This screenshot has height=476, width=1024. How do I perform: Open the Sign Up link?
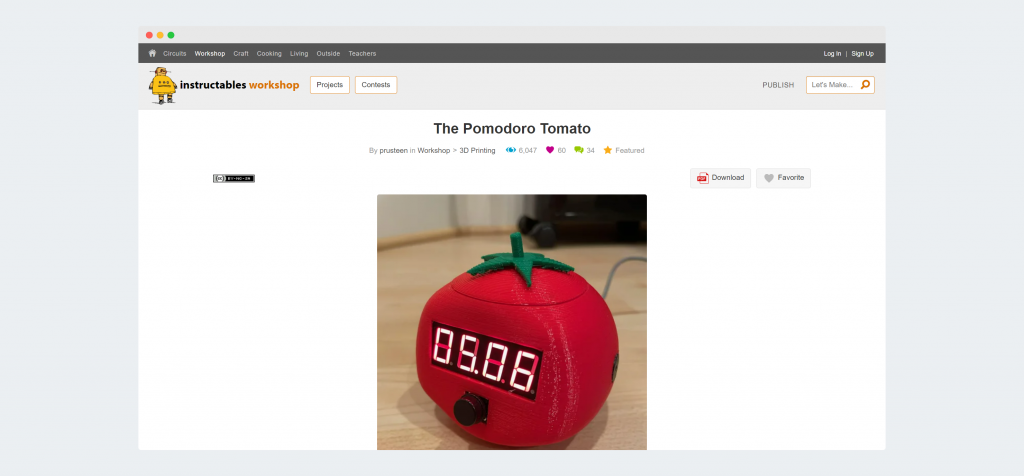[862, 54]
